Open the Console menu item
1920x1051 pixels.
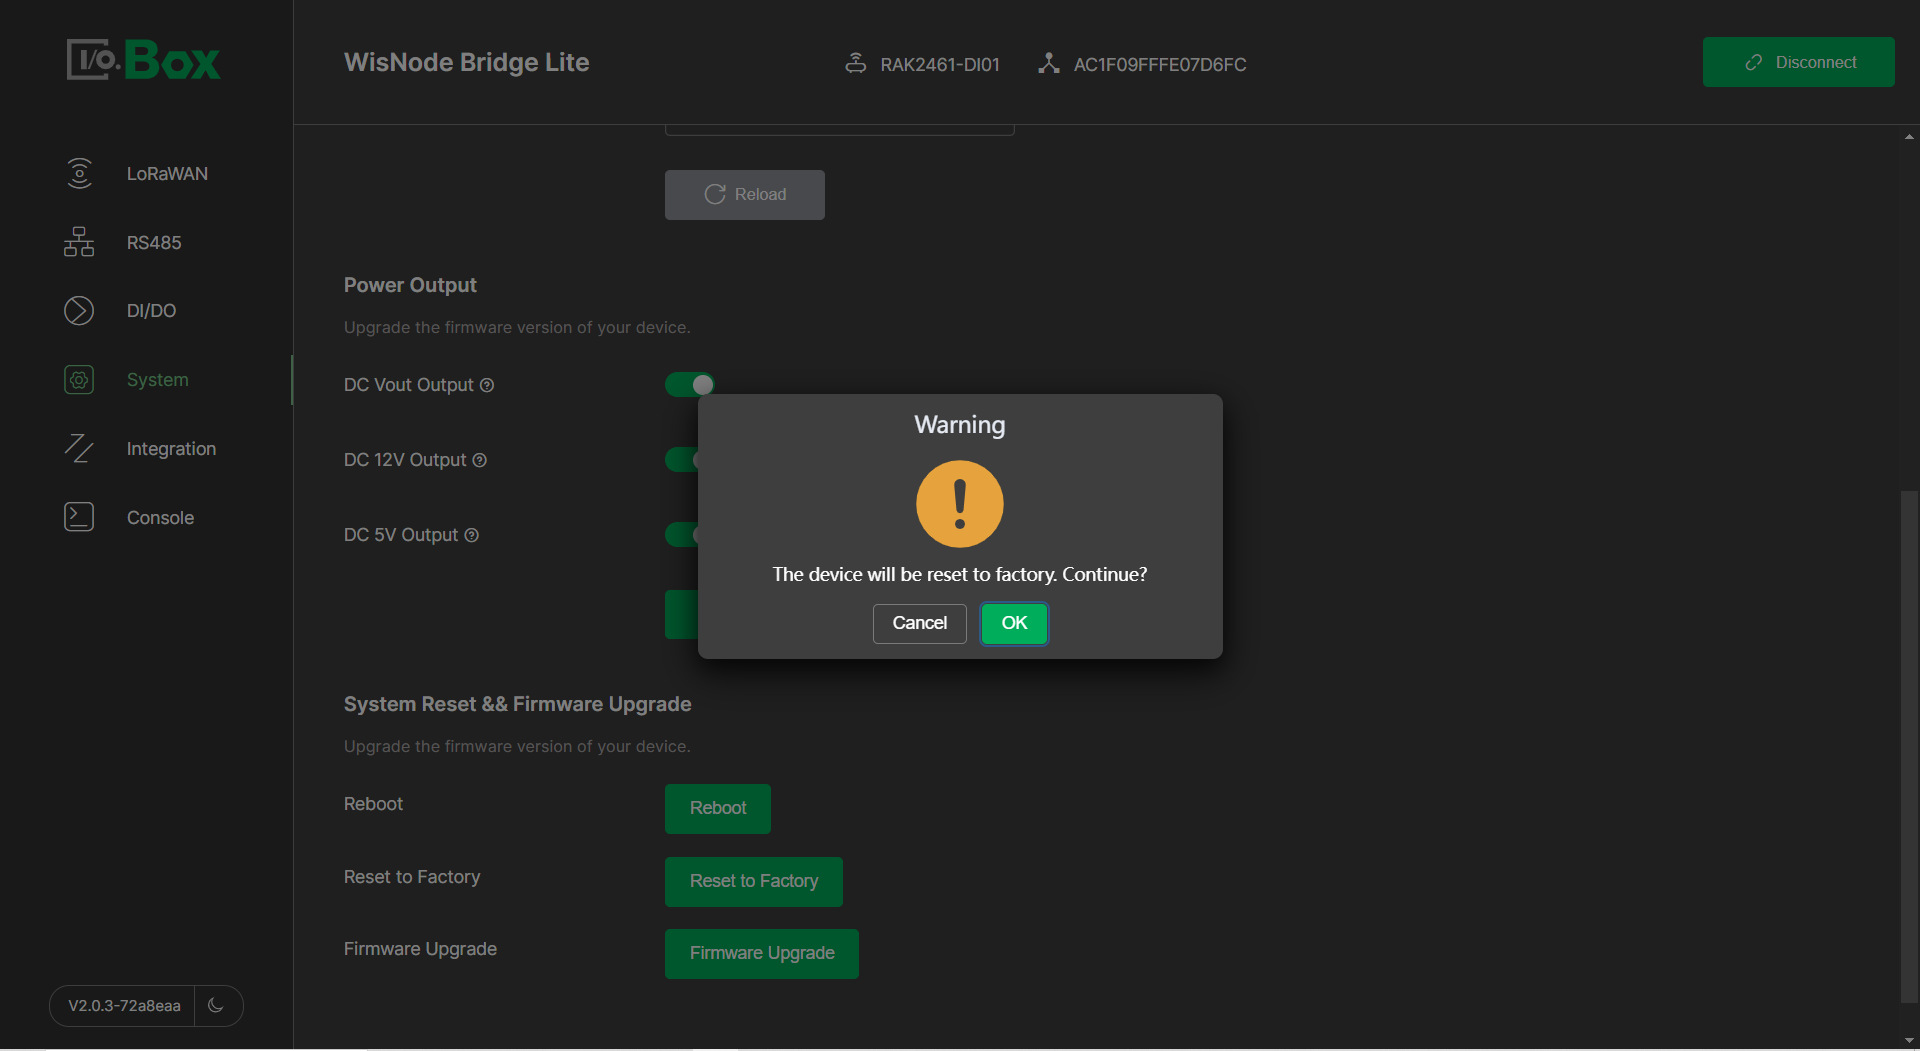(x=160, y=518)
